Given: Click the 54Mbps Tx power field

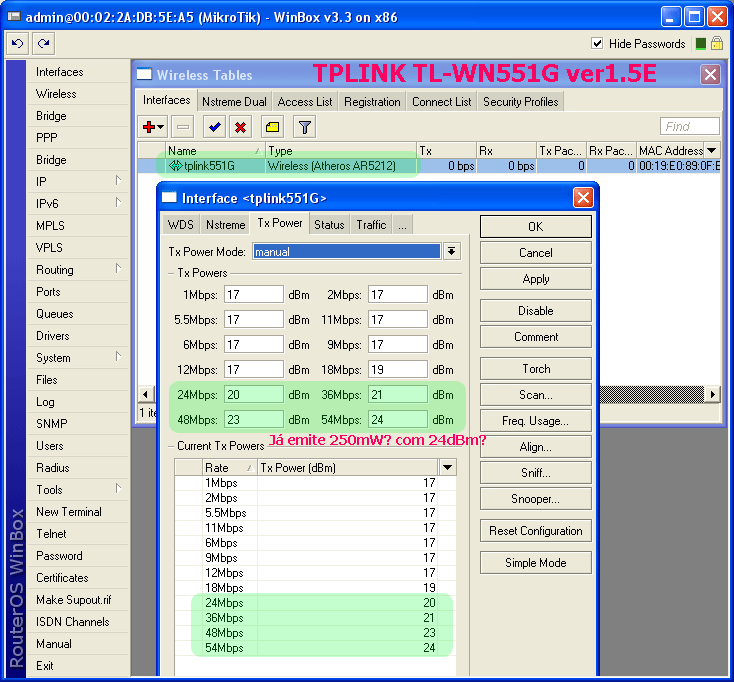Looking at the screenshot, I should tap(397, 419).
